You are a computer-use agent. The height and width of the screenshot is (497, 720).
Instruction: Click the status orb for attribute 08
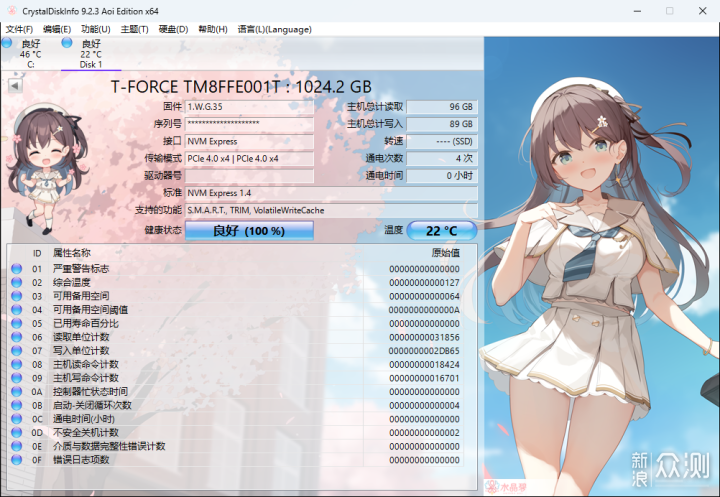click(x=17, y=364)
